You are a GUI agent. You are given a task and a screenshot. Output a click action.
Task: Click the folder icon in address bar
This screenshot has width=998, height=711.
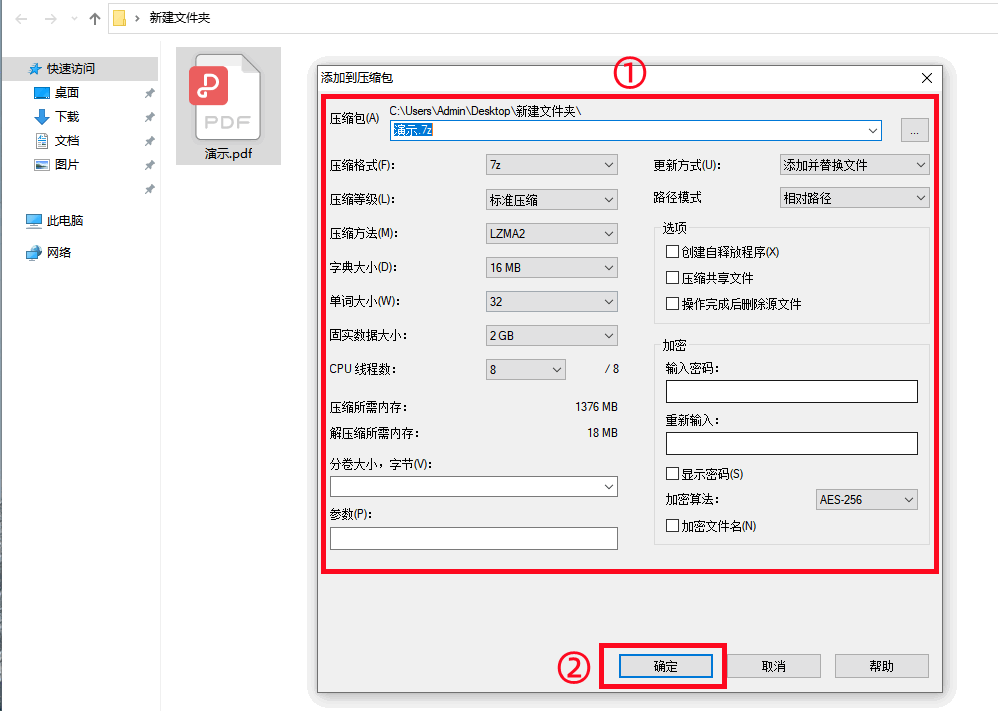(x=119, y=18)
